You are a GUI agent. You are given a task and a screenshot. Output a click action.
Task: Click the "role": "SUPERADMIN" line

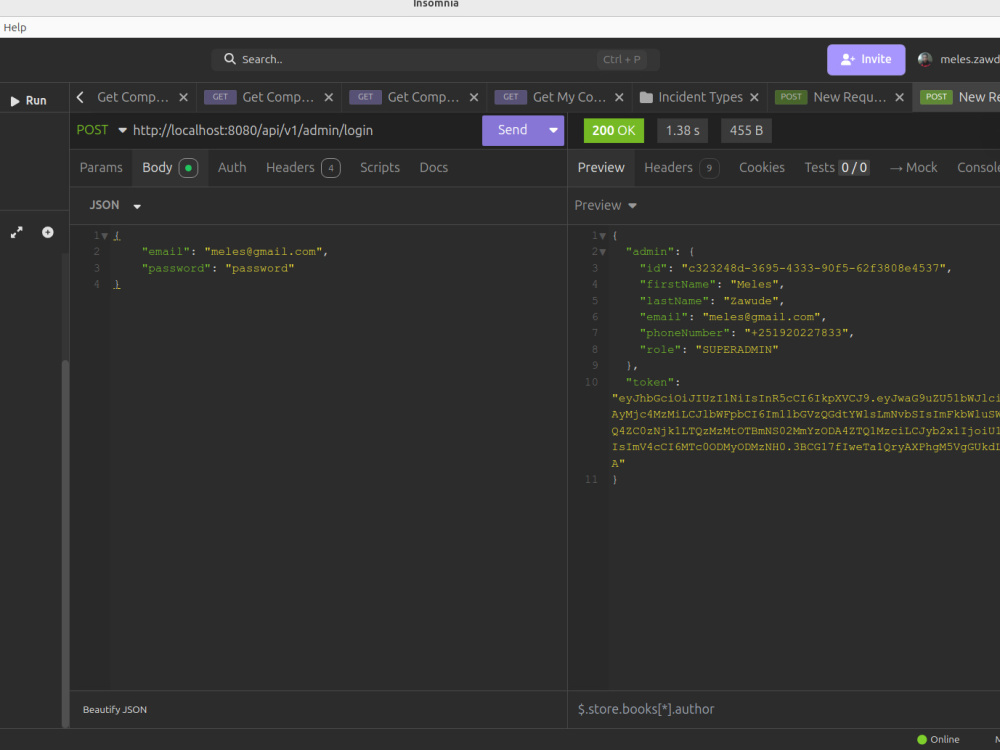[709, 349]
